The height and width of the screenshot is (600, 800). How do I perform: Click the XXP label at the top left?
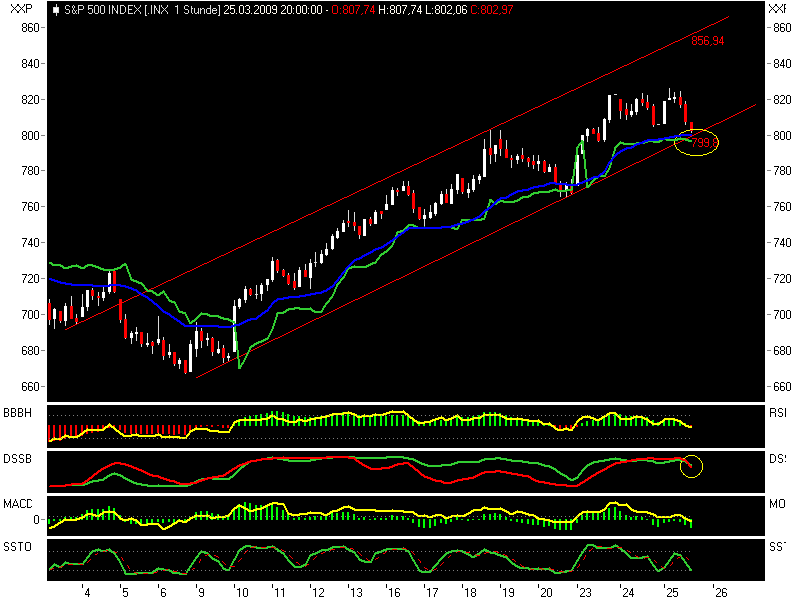(x=21, y=8)
